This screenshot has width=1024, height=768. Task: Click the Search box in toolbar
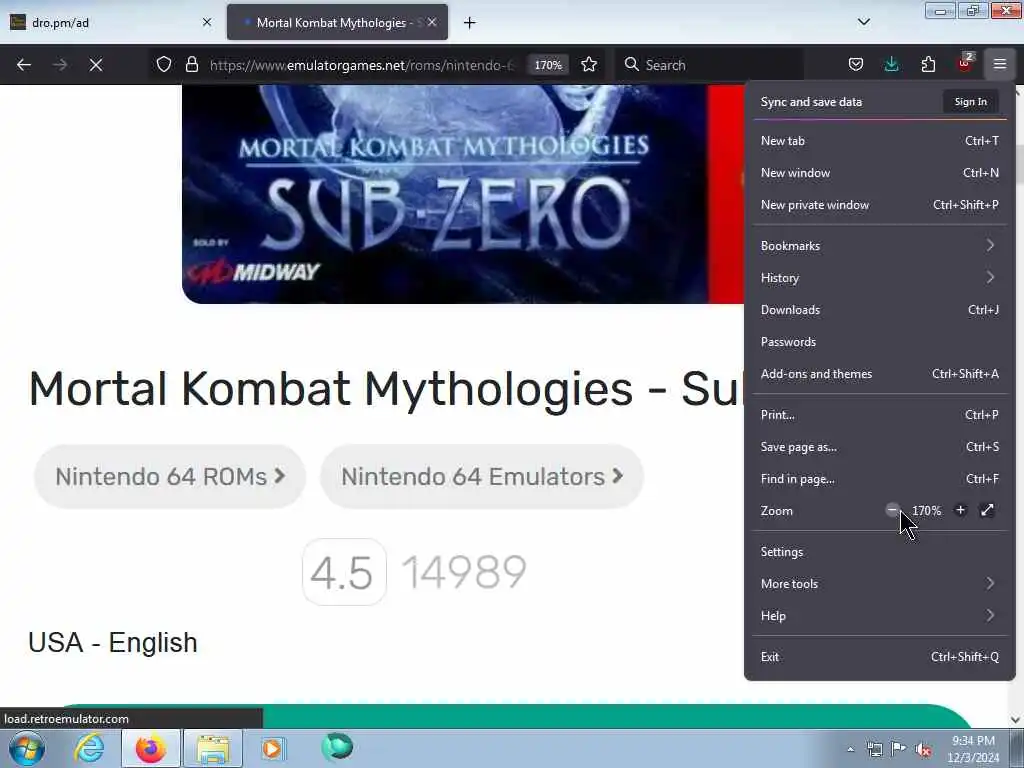click(709, 65)
